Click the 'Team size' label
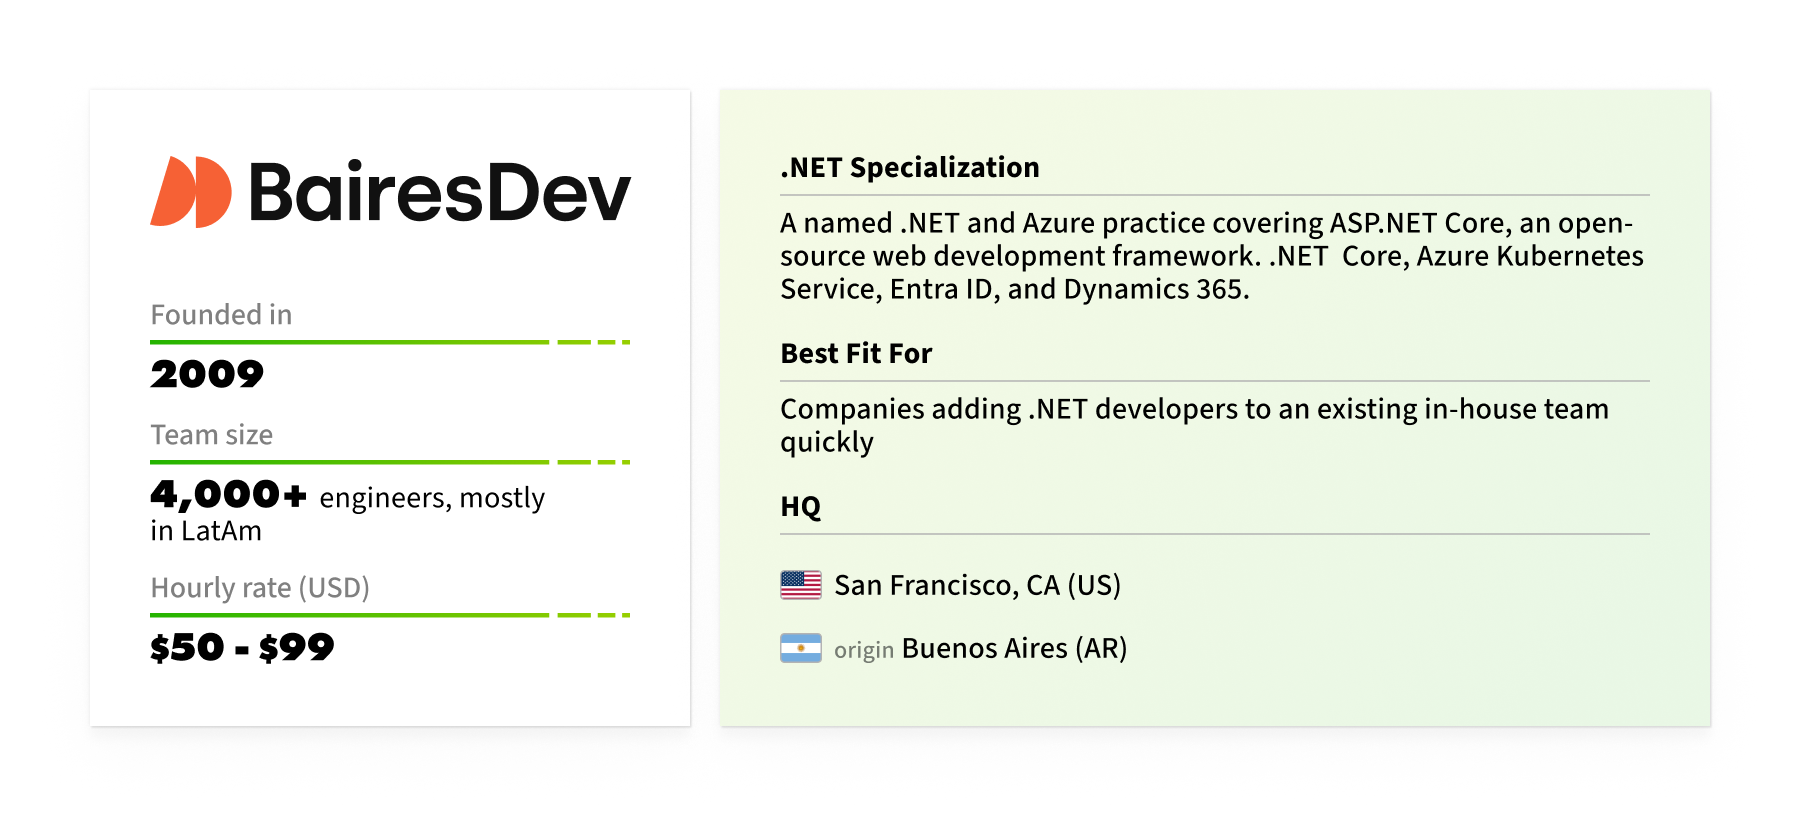 click(211, 435)
